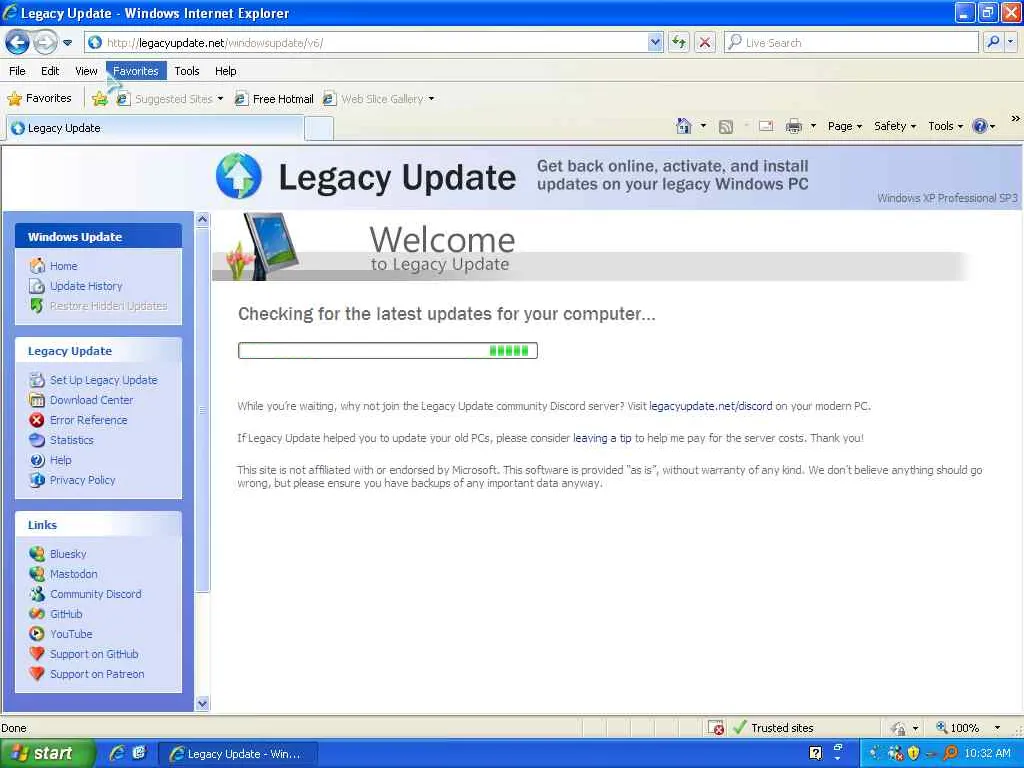Open Set Up Legacy Update link
The image size is (1024, 768).
[x=104, y=380]
